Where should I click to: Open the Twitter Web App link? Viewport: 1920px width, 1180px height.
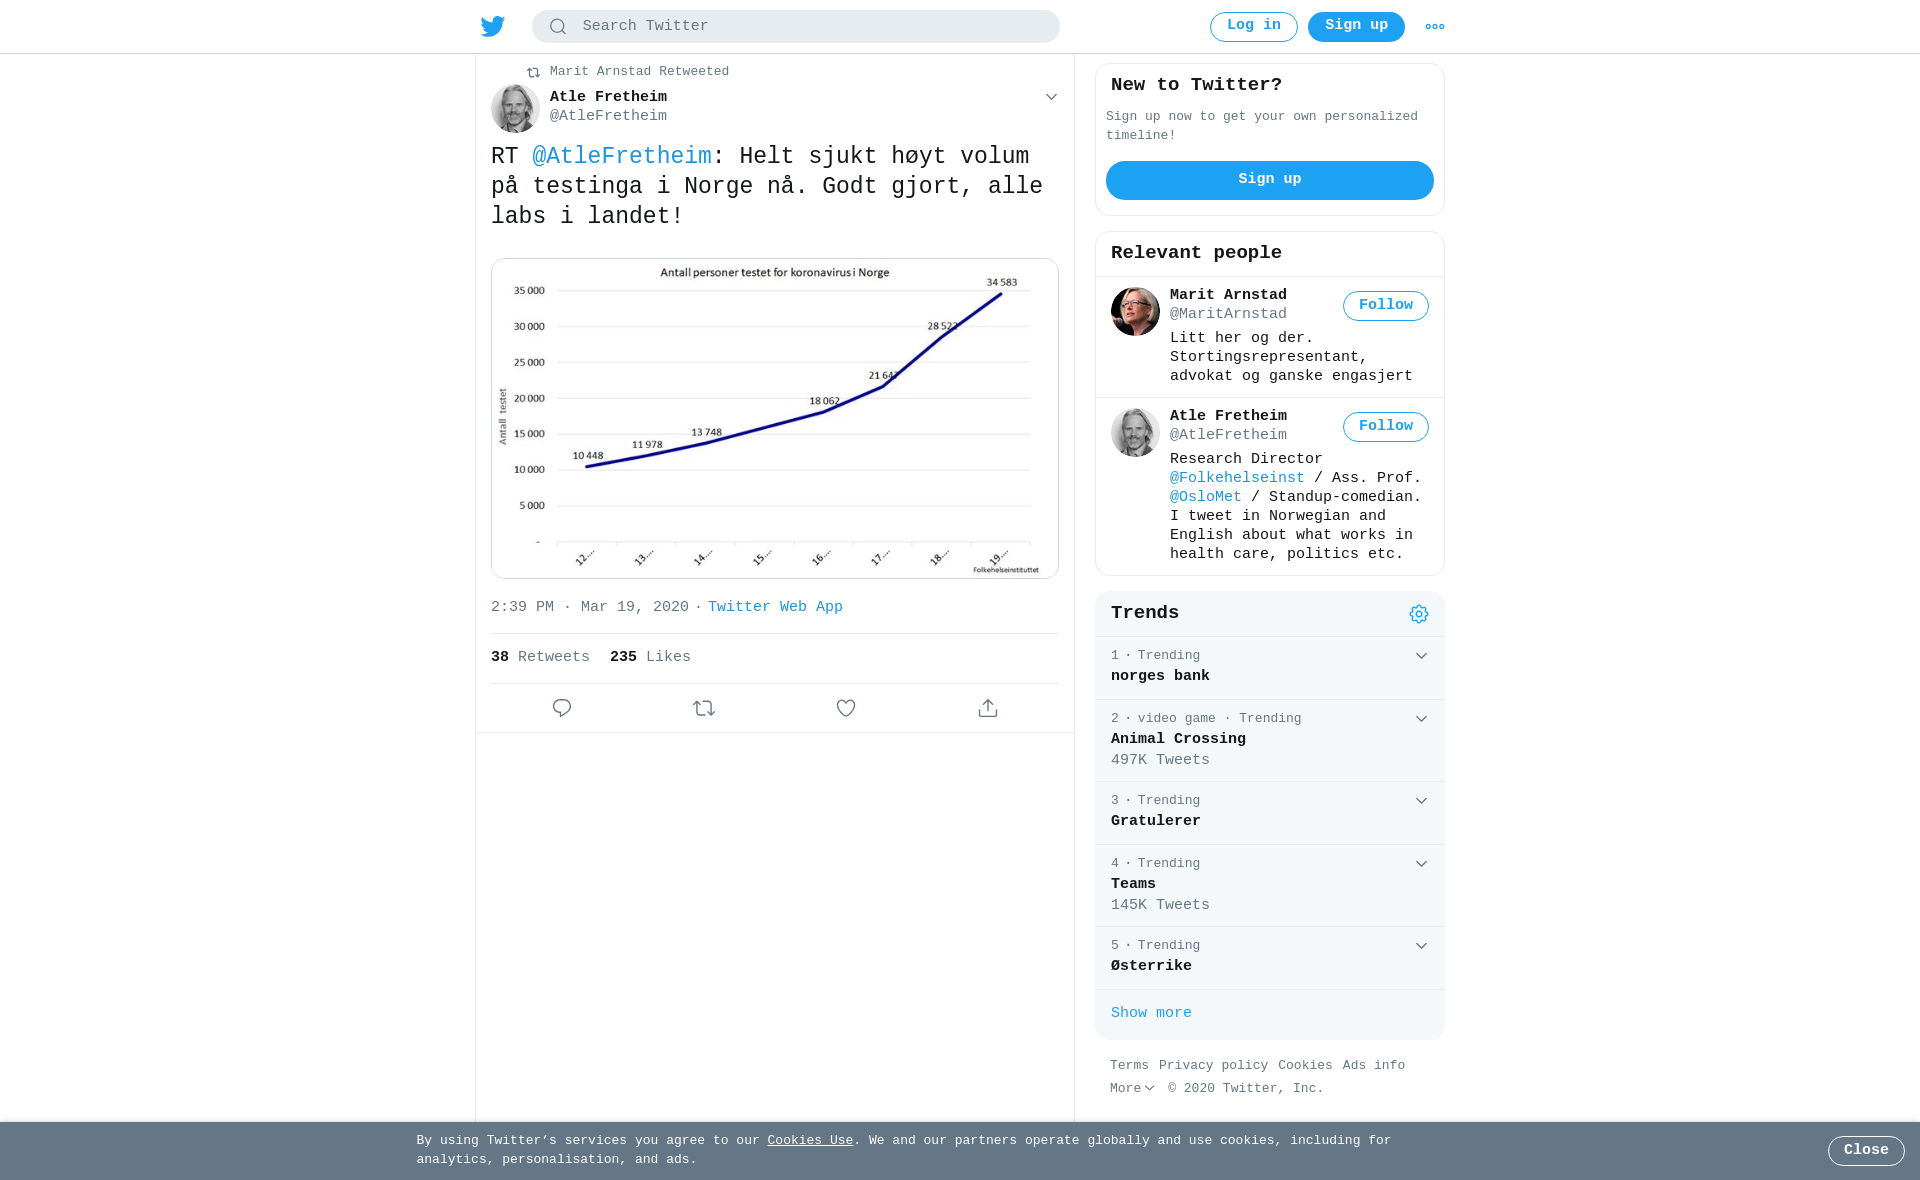[x=775, y=607]
